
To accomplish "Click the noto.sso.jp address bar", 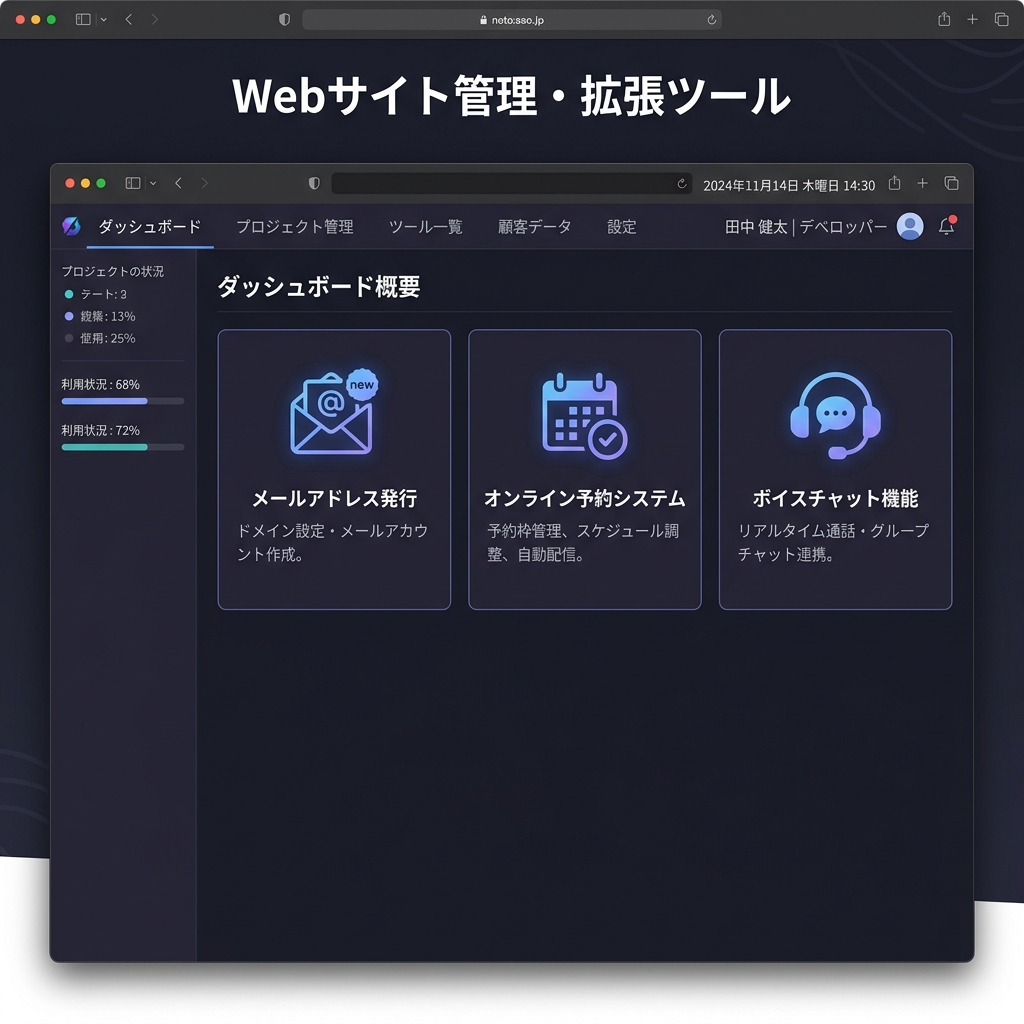I will pos(511,20).
